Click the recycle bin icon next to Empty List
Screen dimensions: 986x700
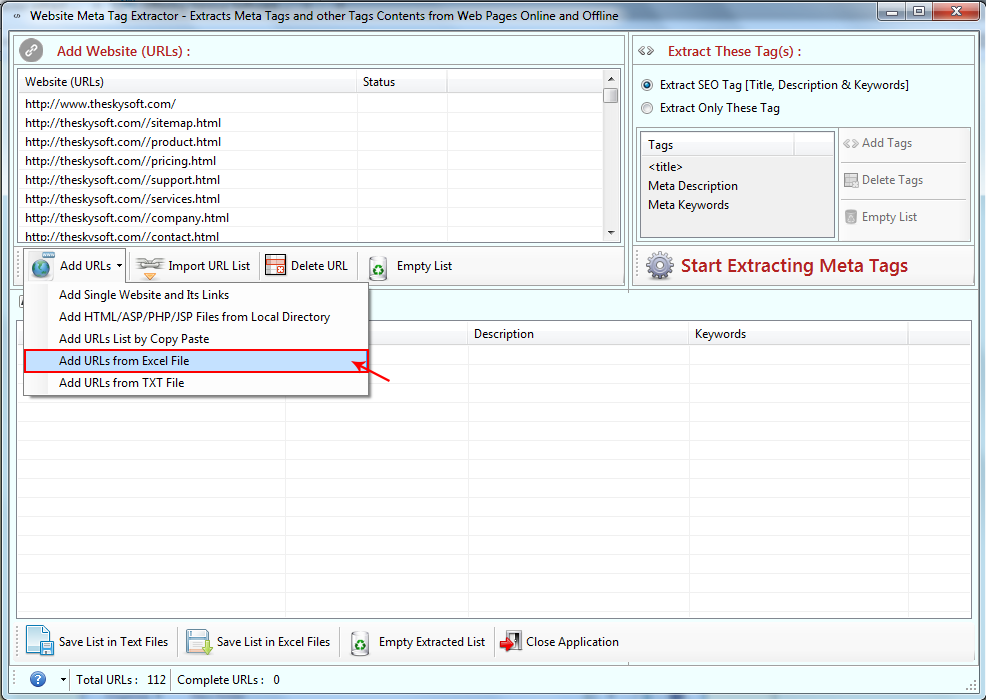coord(378,267)
